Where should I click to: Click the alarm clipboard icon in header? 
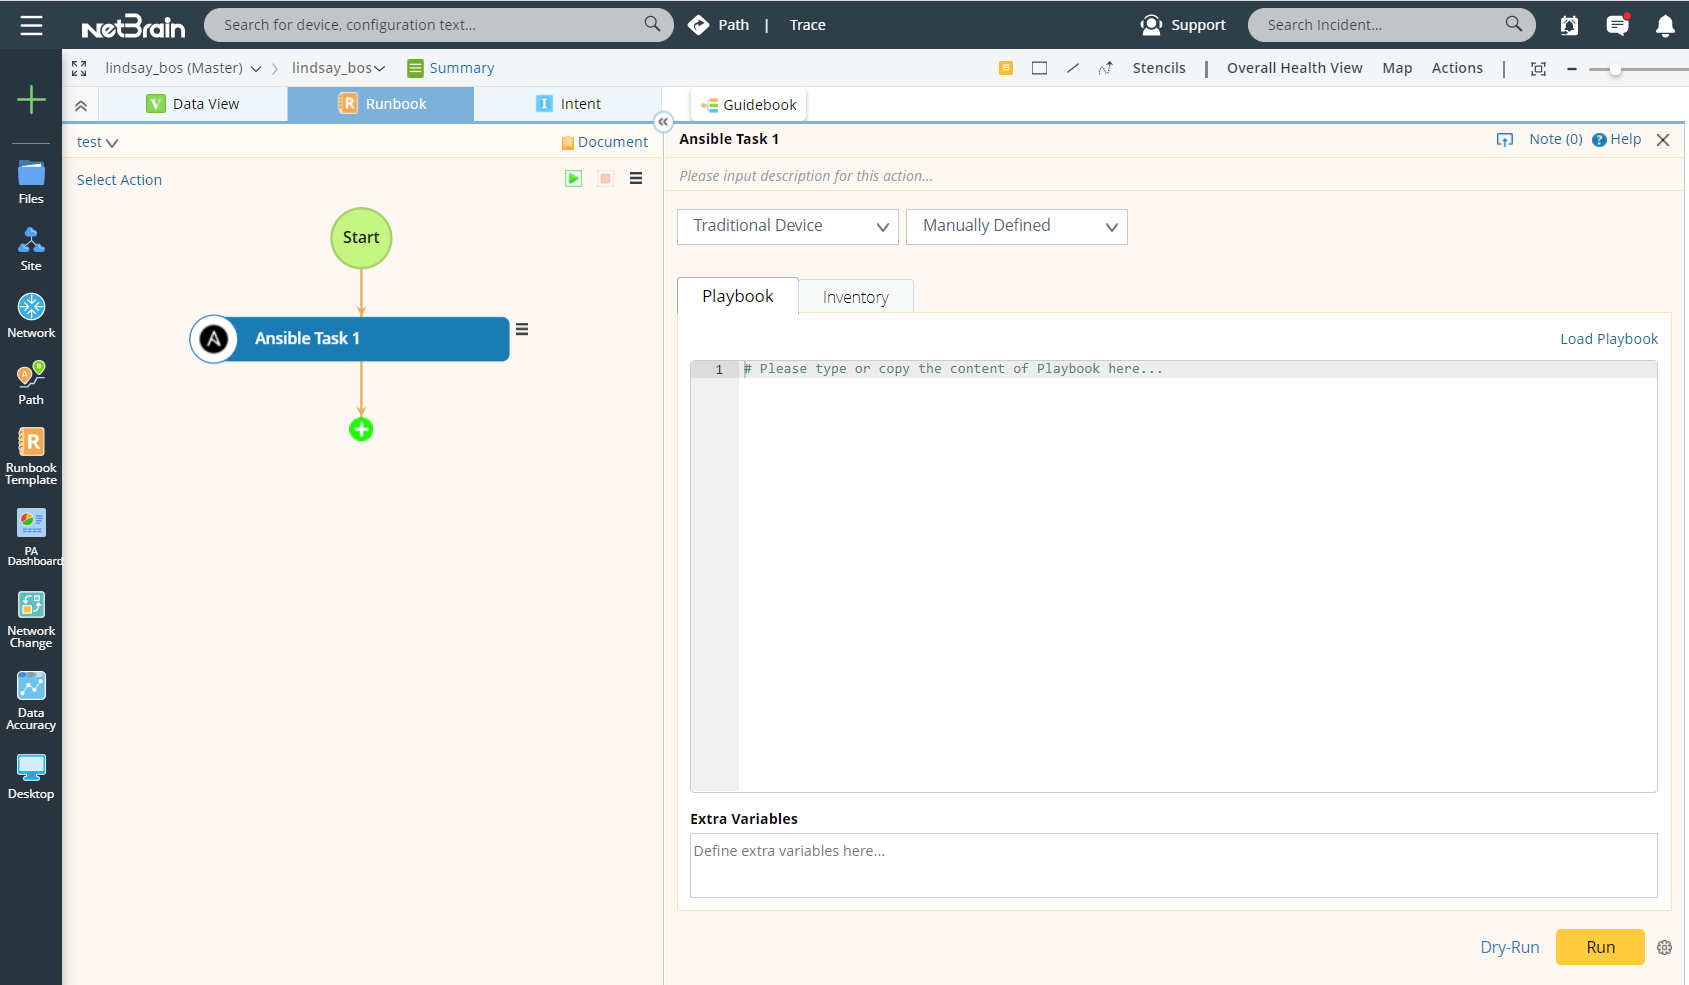point(1569,26)
